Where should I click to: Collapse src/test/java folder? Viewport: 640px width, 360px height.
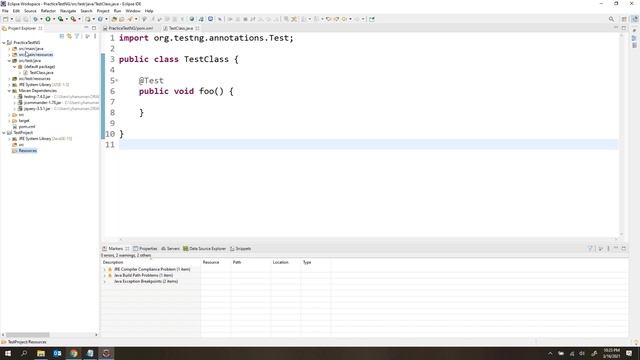[9, 60]
